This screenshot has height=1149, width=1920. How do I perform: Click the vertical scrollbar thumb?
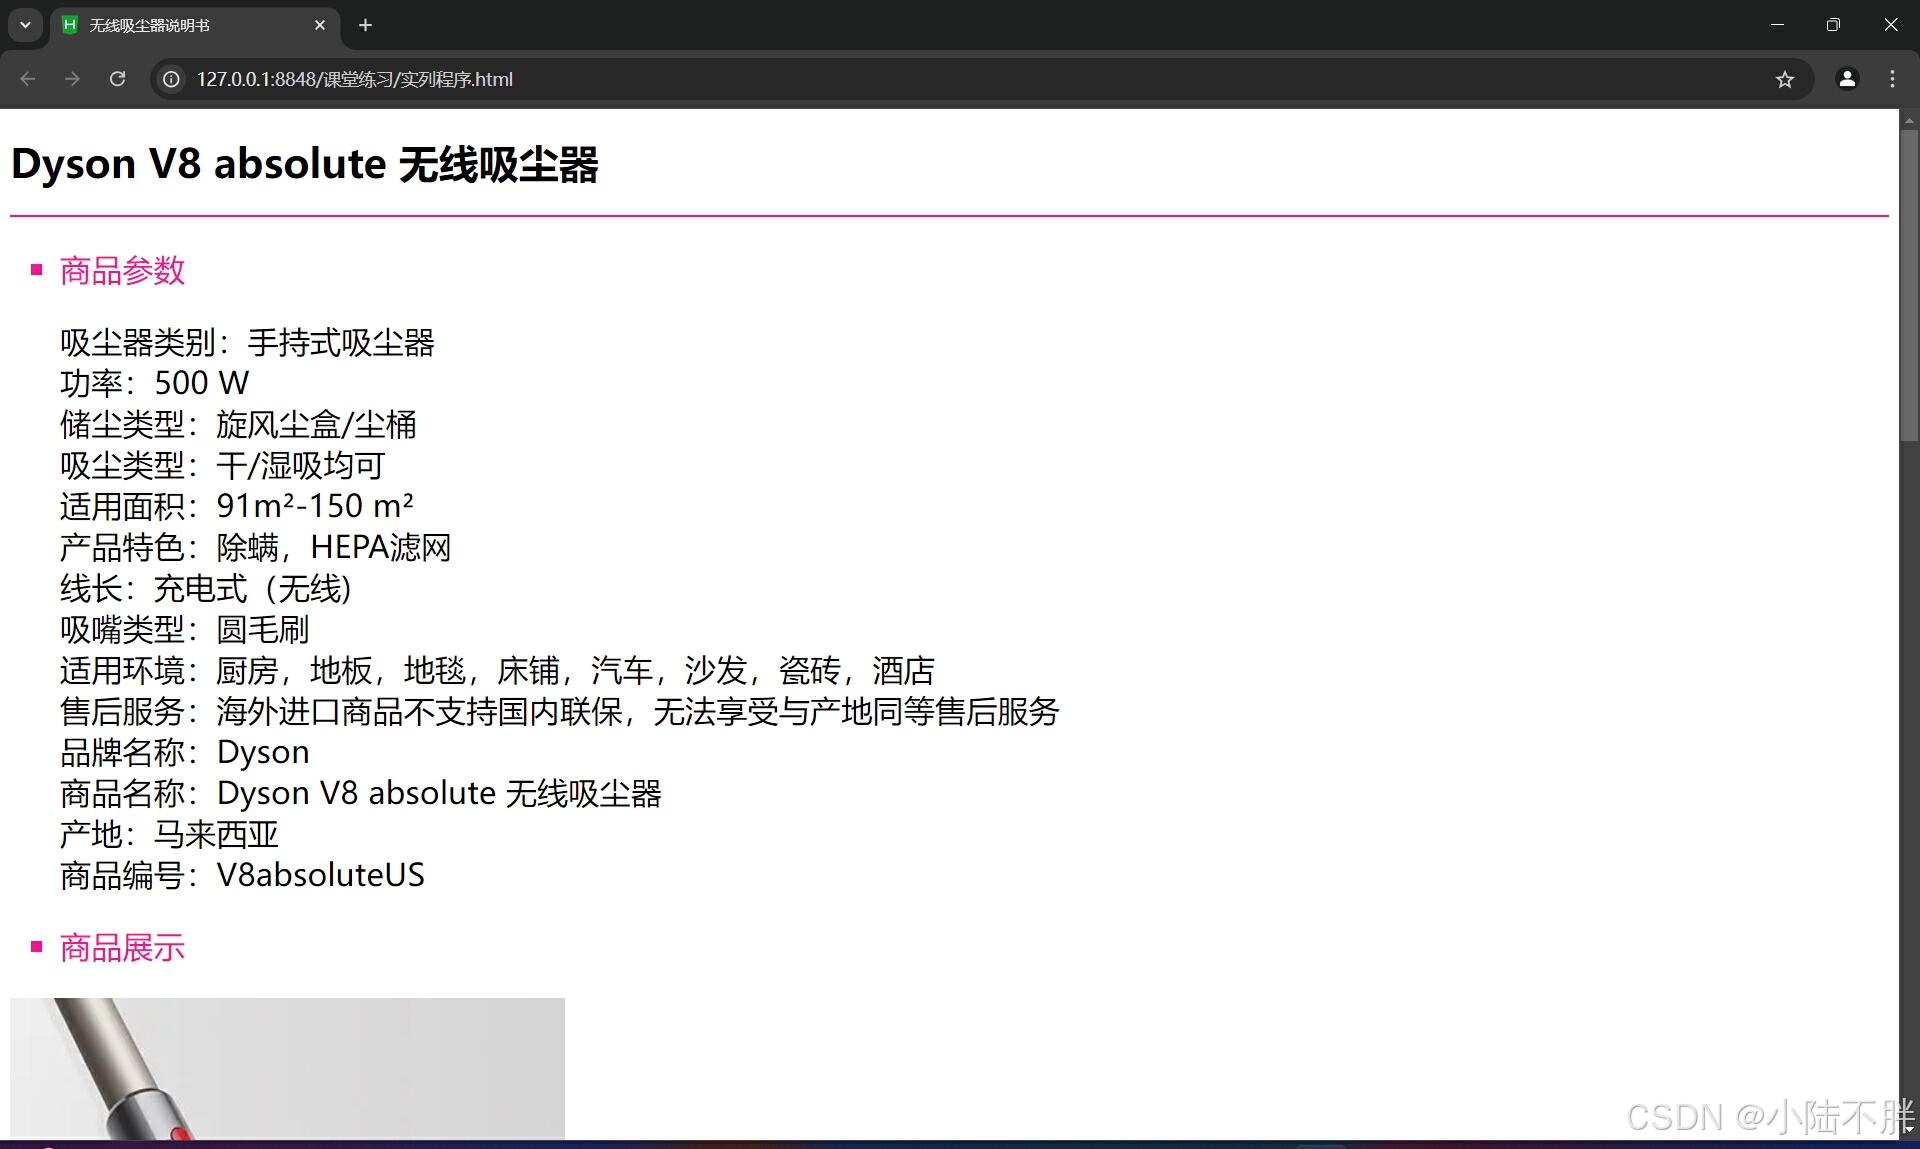(x=1909, y=285)
